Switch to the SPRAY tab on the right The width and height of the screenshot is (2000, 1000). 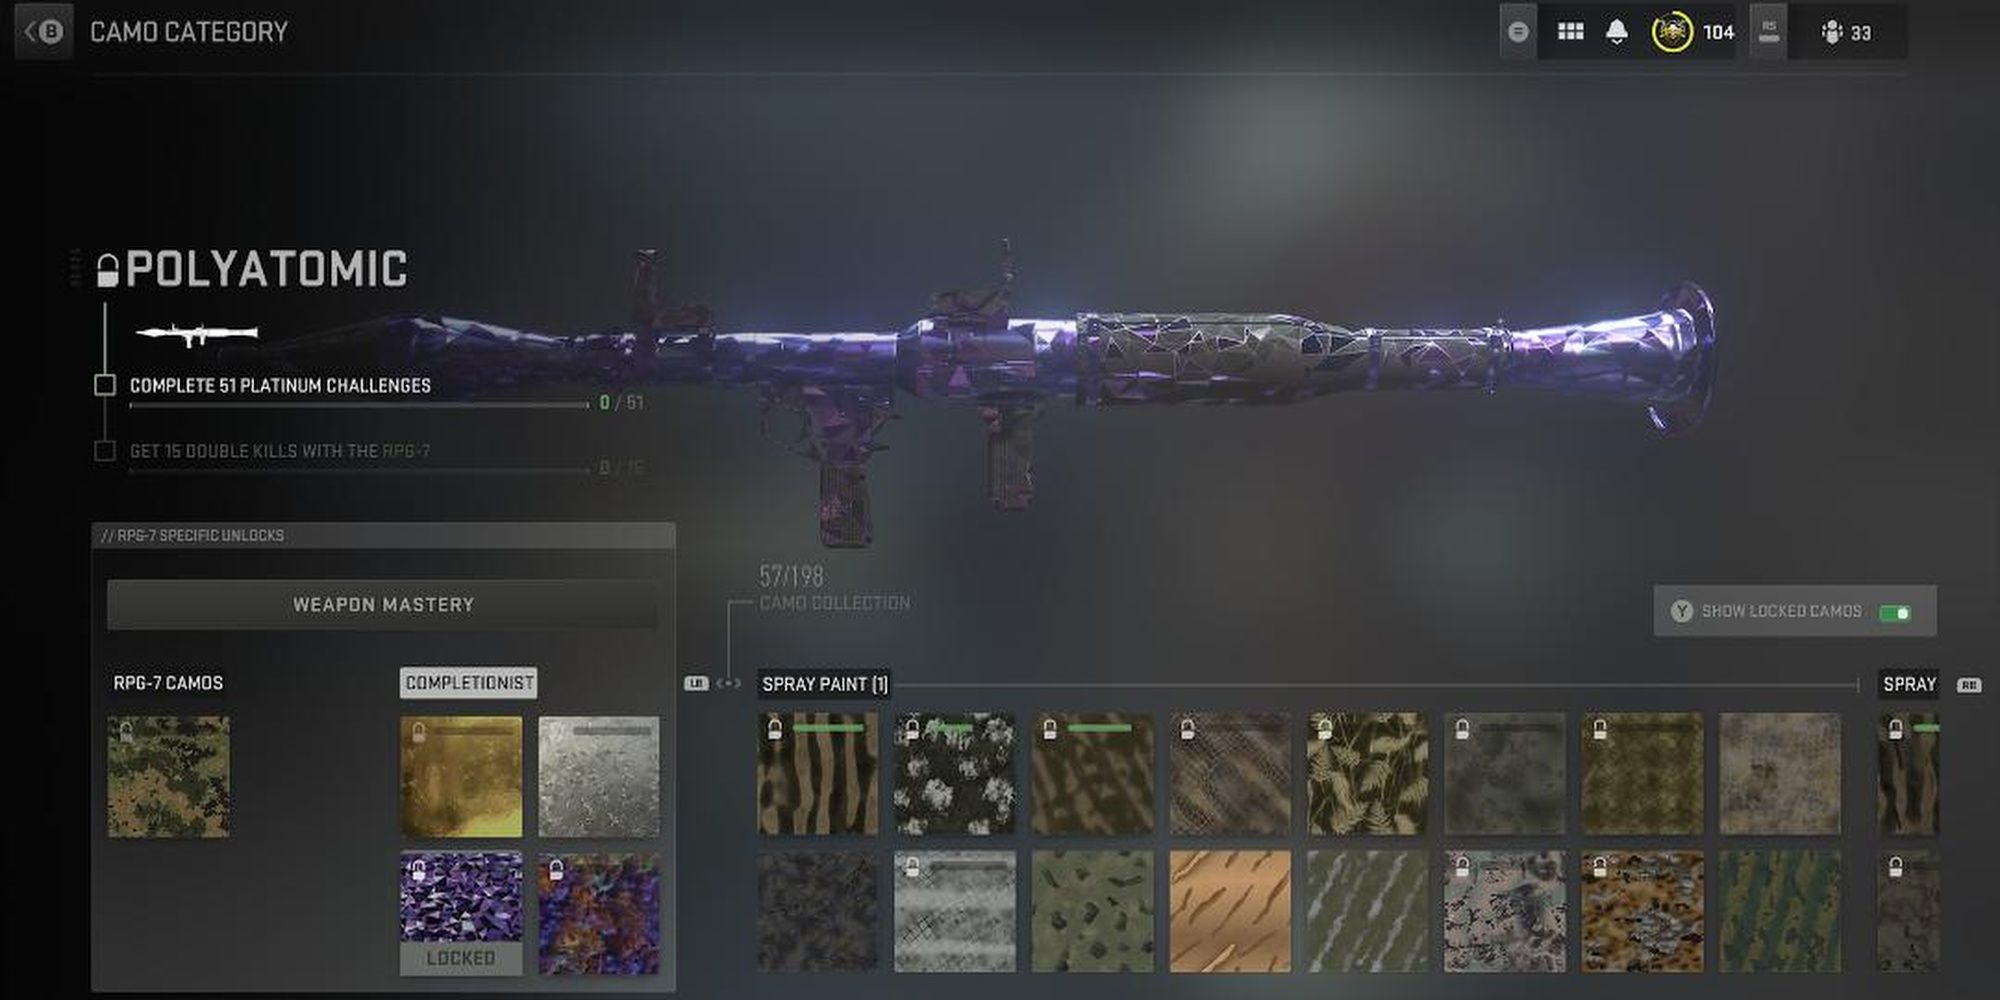pyautogui.click(x=1910, y=684)
